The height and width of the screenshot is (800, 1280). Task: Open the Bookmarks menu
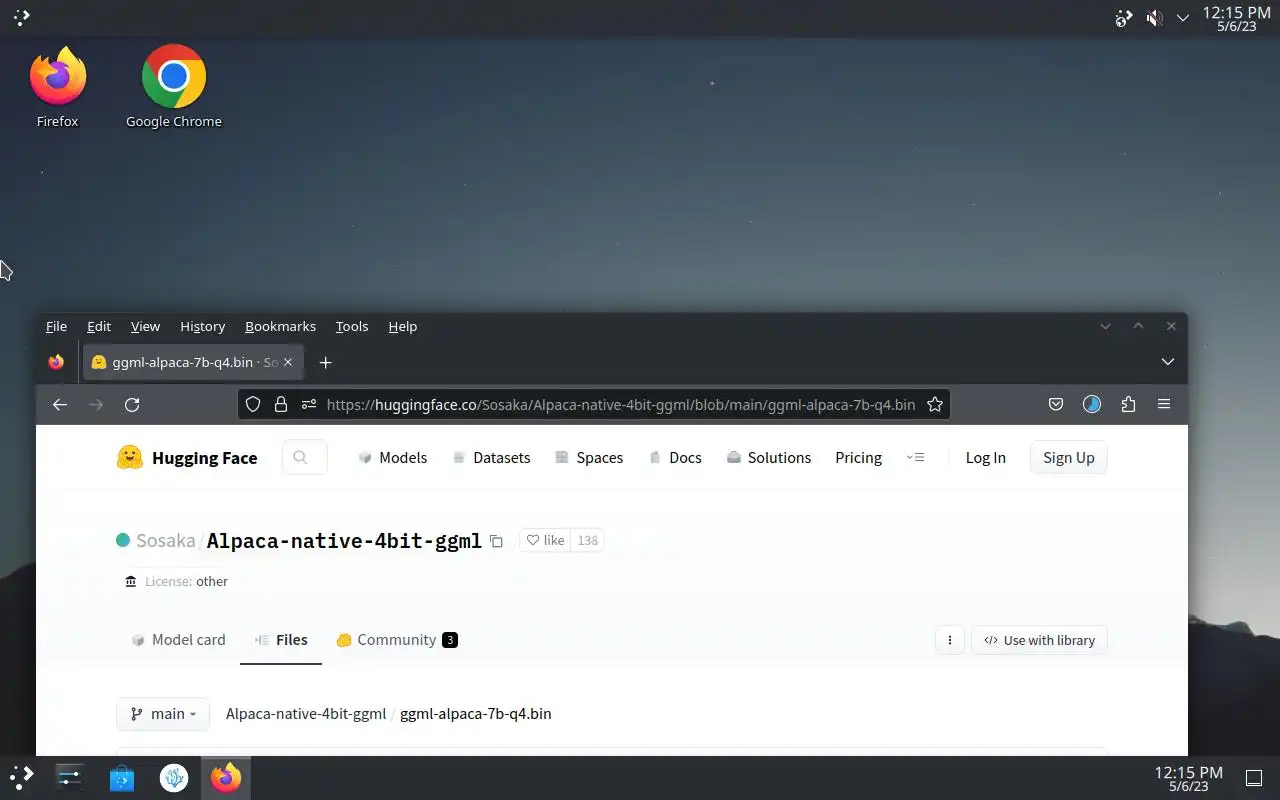coord(280,326)
